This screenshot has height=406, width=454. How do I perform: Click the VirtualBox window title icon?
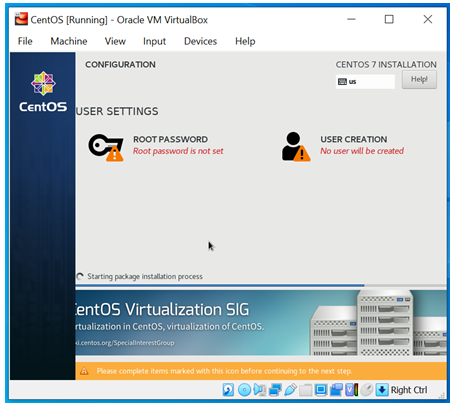(x=21, y=19)
